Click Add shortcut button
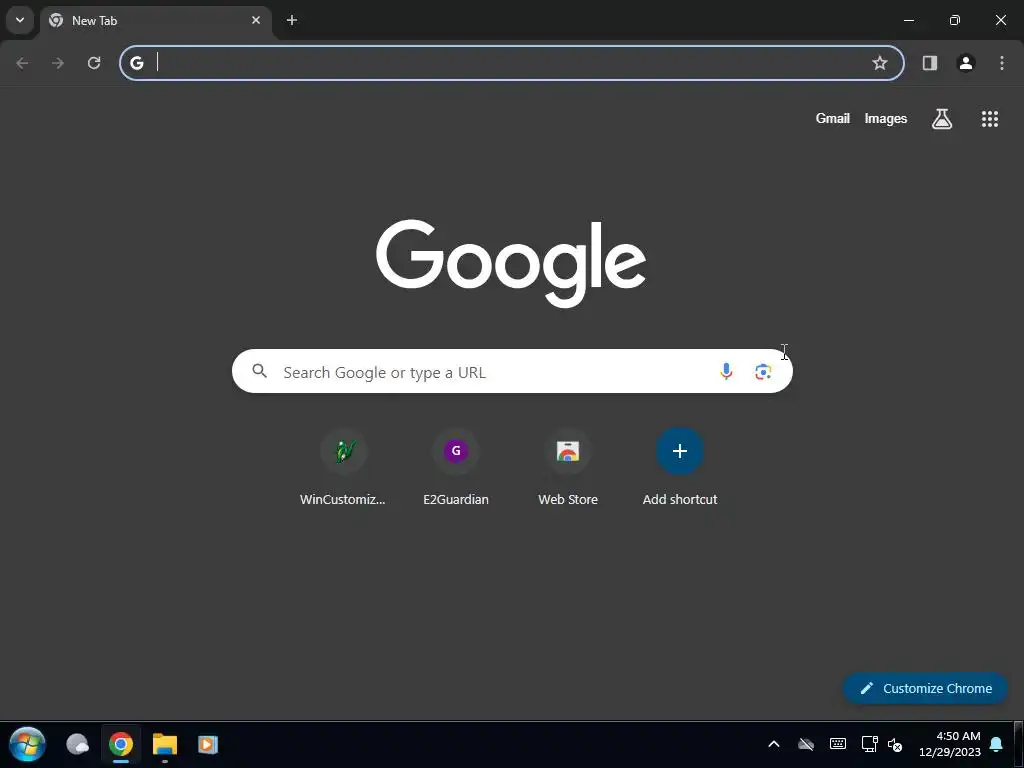 point(680,468)
